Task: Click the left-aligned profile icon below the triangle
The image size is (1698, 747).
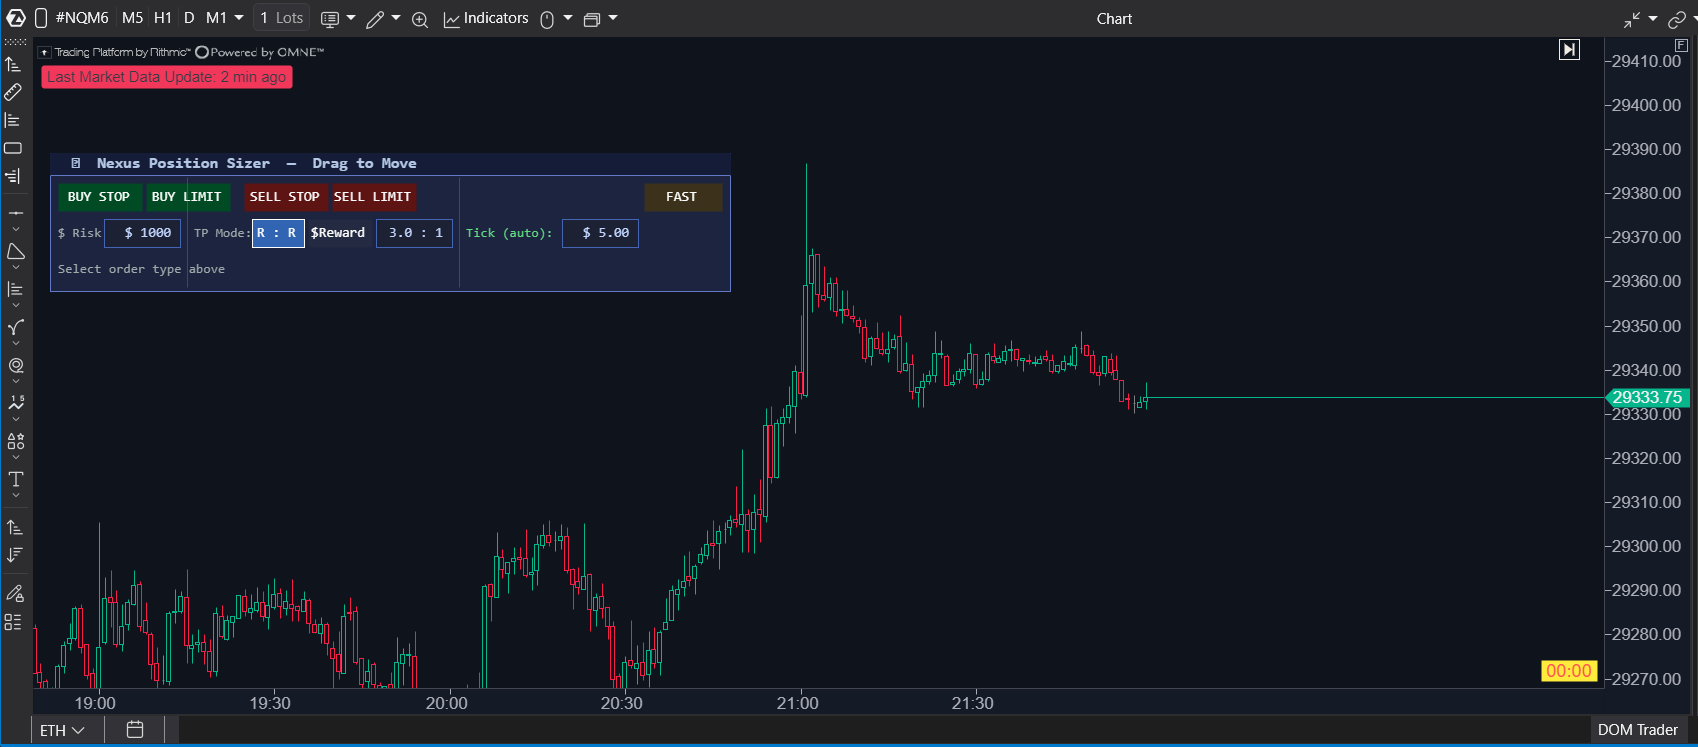Action: pos(15,289)
